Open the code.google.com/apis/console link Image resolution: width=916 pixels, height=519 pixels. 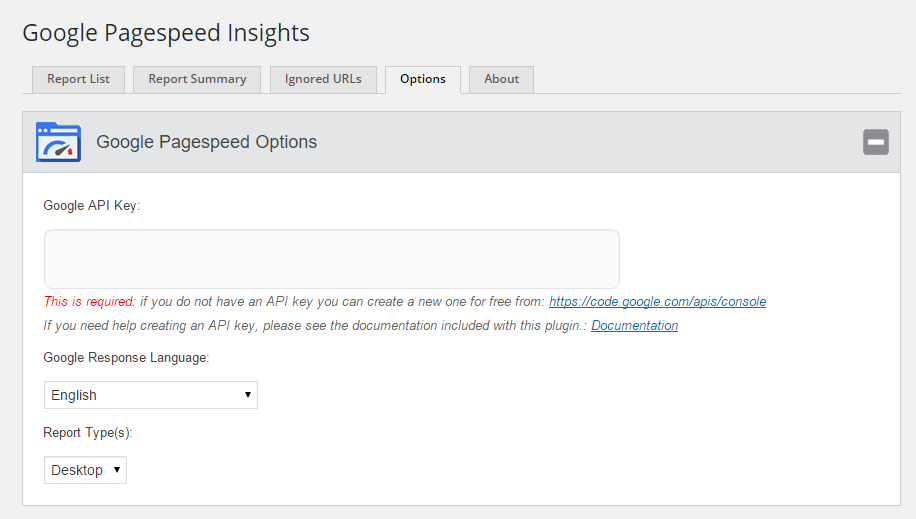click(657, 302)
